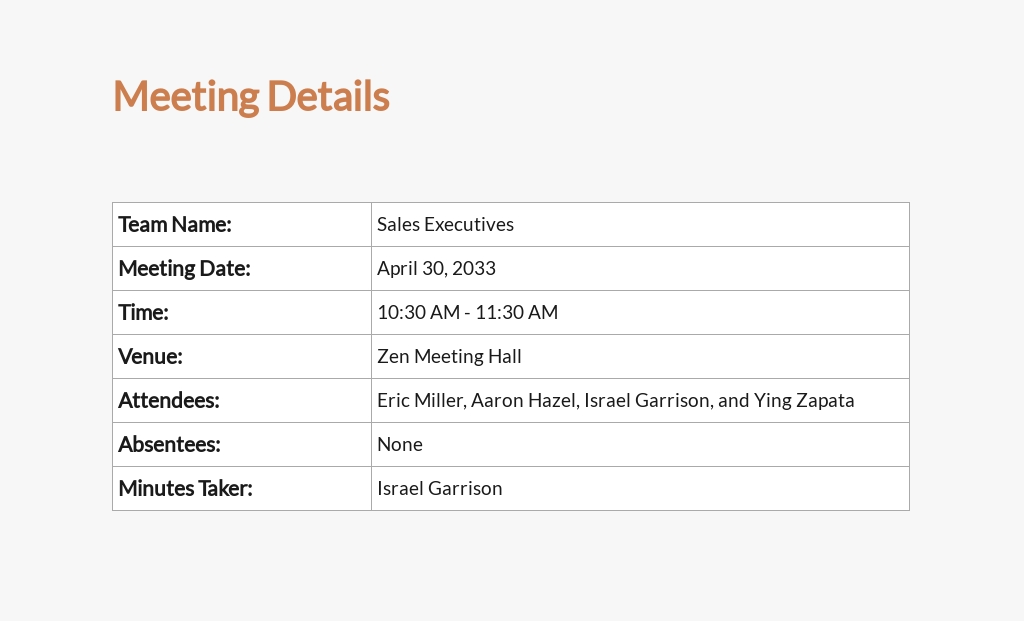Select the Absentees label cell
The image size is (1024, 621).
[242, 445]
